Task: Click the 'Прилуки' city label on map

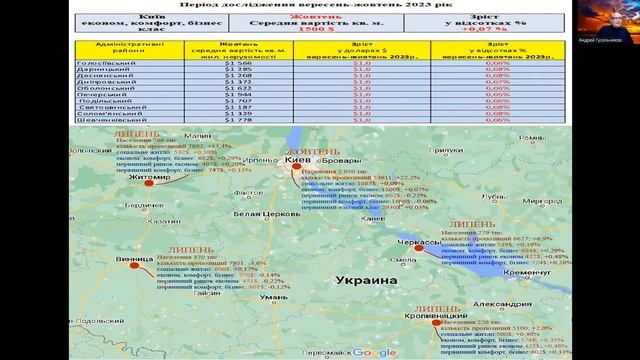Action: pyautogui.click(x=446, y=150)
